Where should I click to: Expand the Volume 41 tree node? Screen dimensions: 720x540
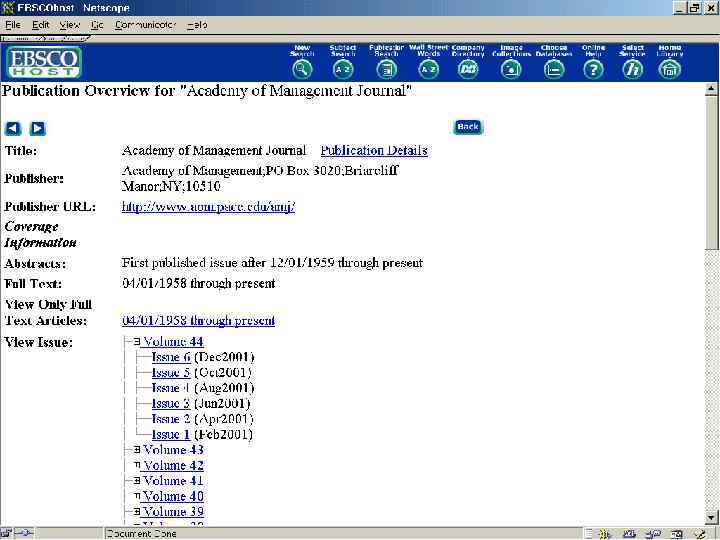[136, 481]
